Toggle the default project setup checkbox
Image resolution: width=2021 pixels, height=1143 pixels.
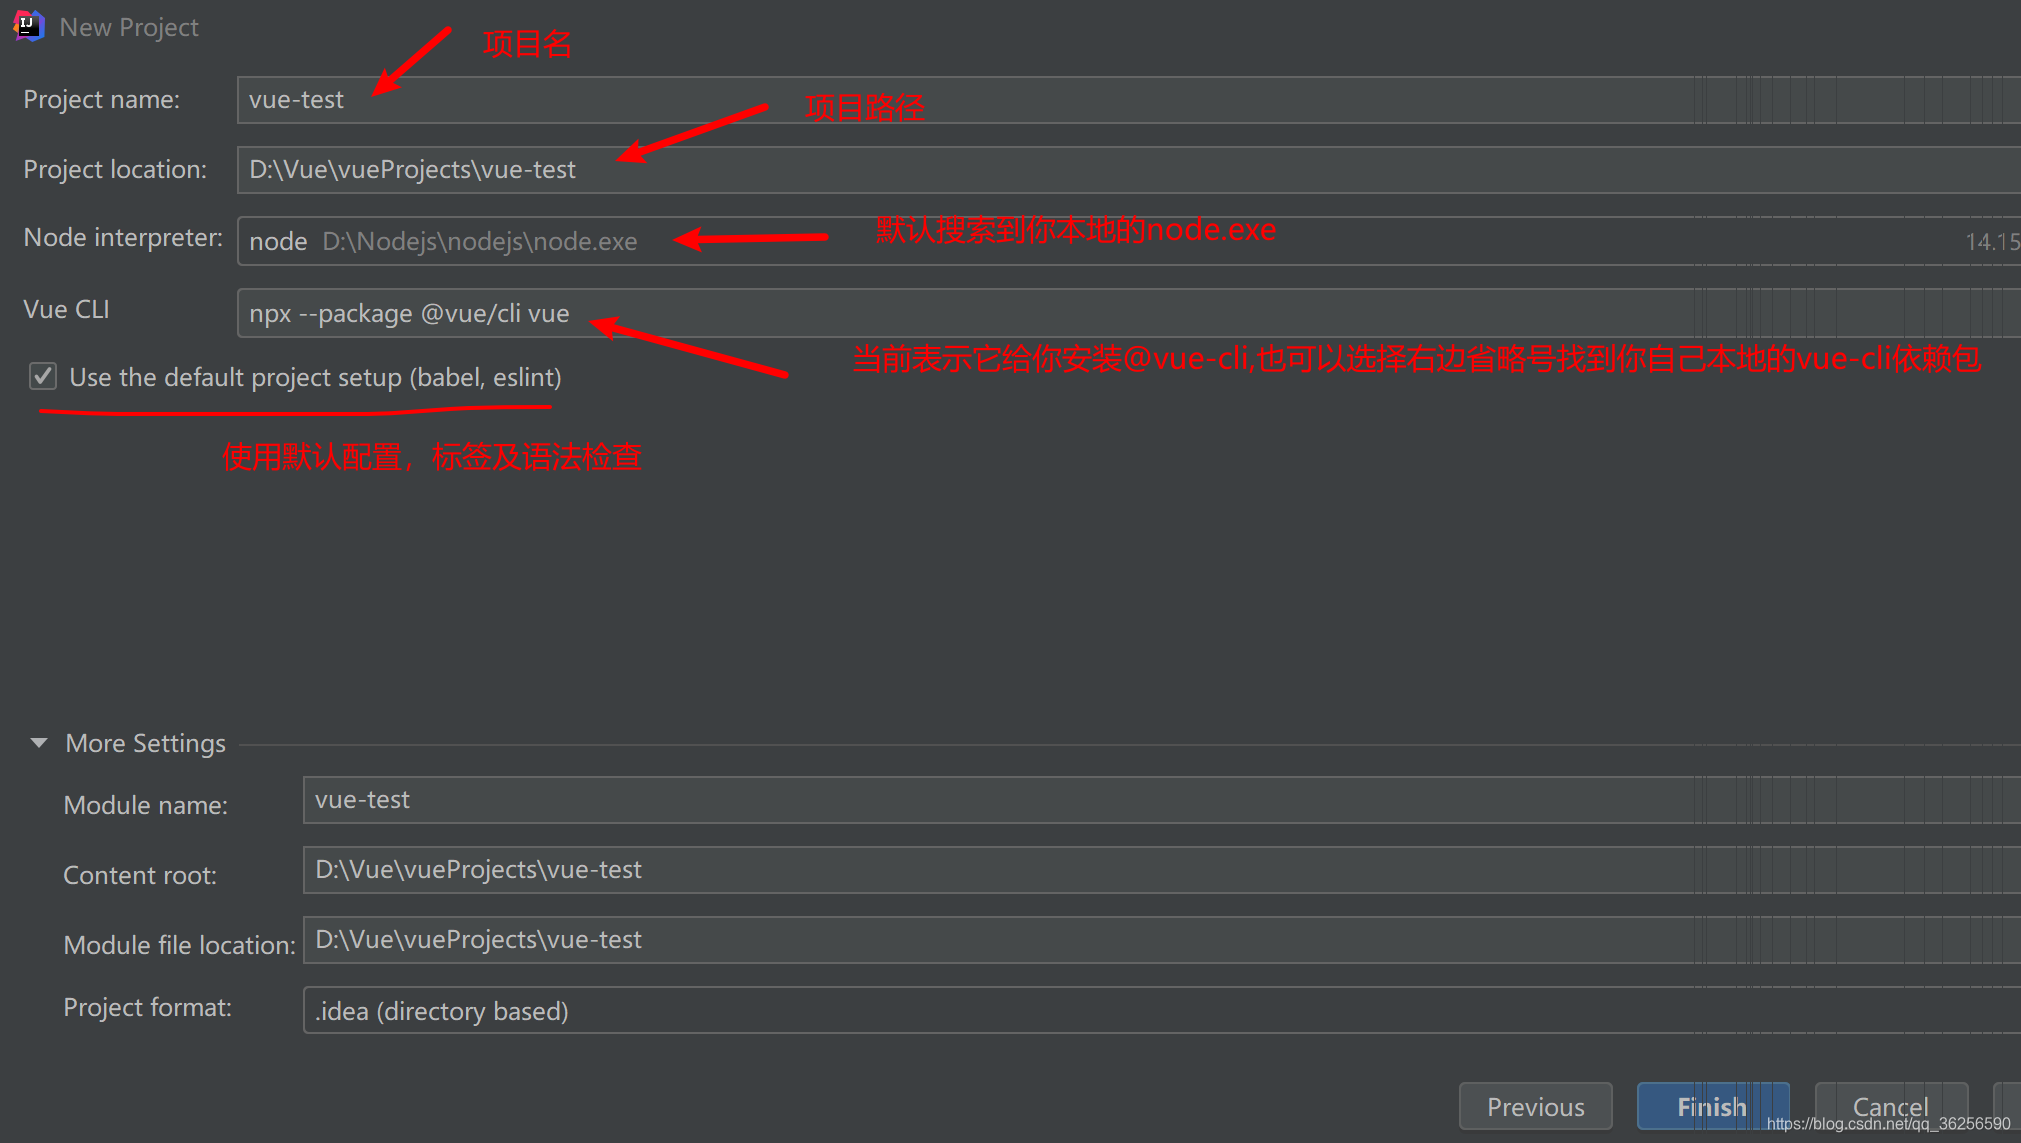coord(43,377)
